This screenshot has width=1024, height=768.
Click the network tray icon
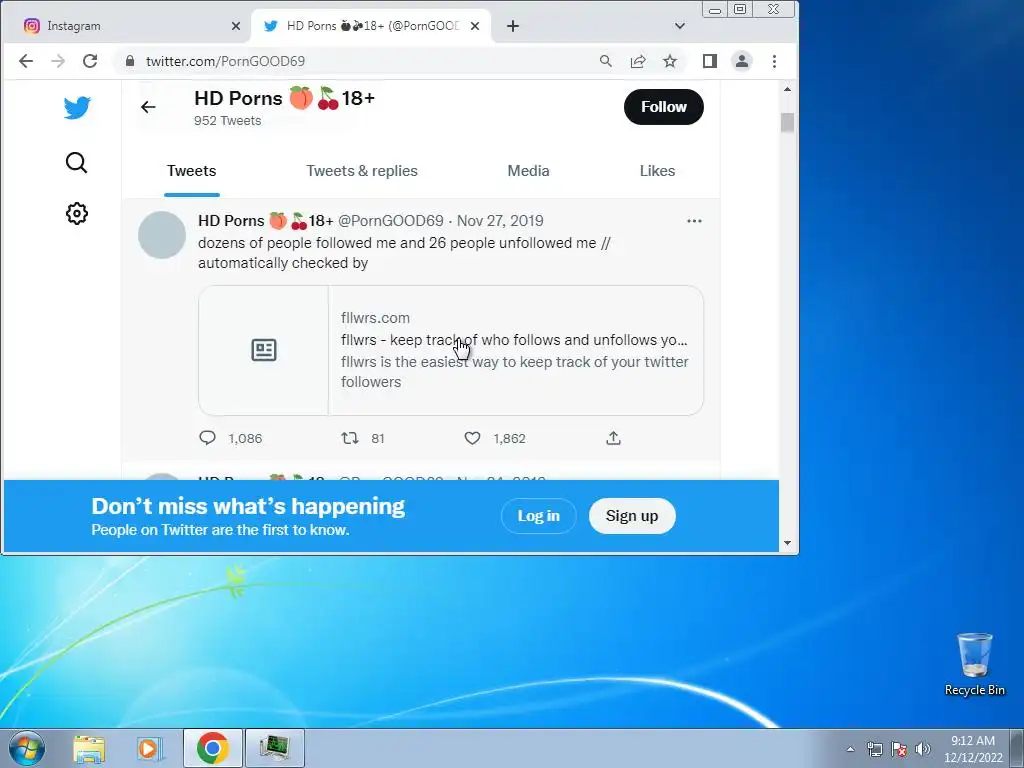(874, 749)
